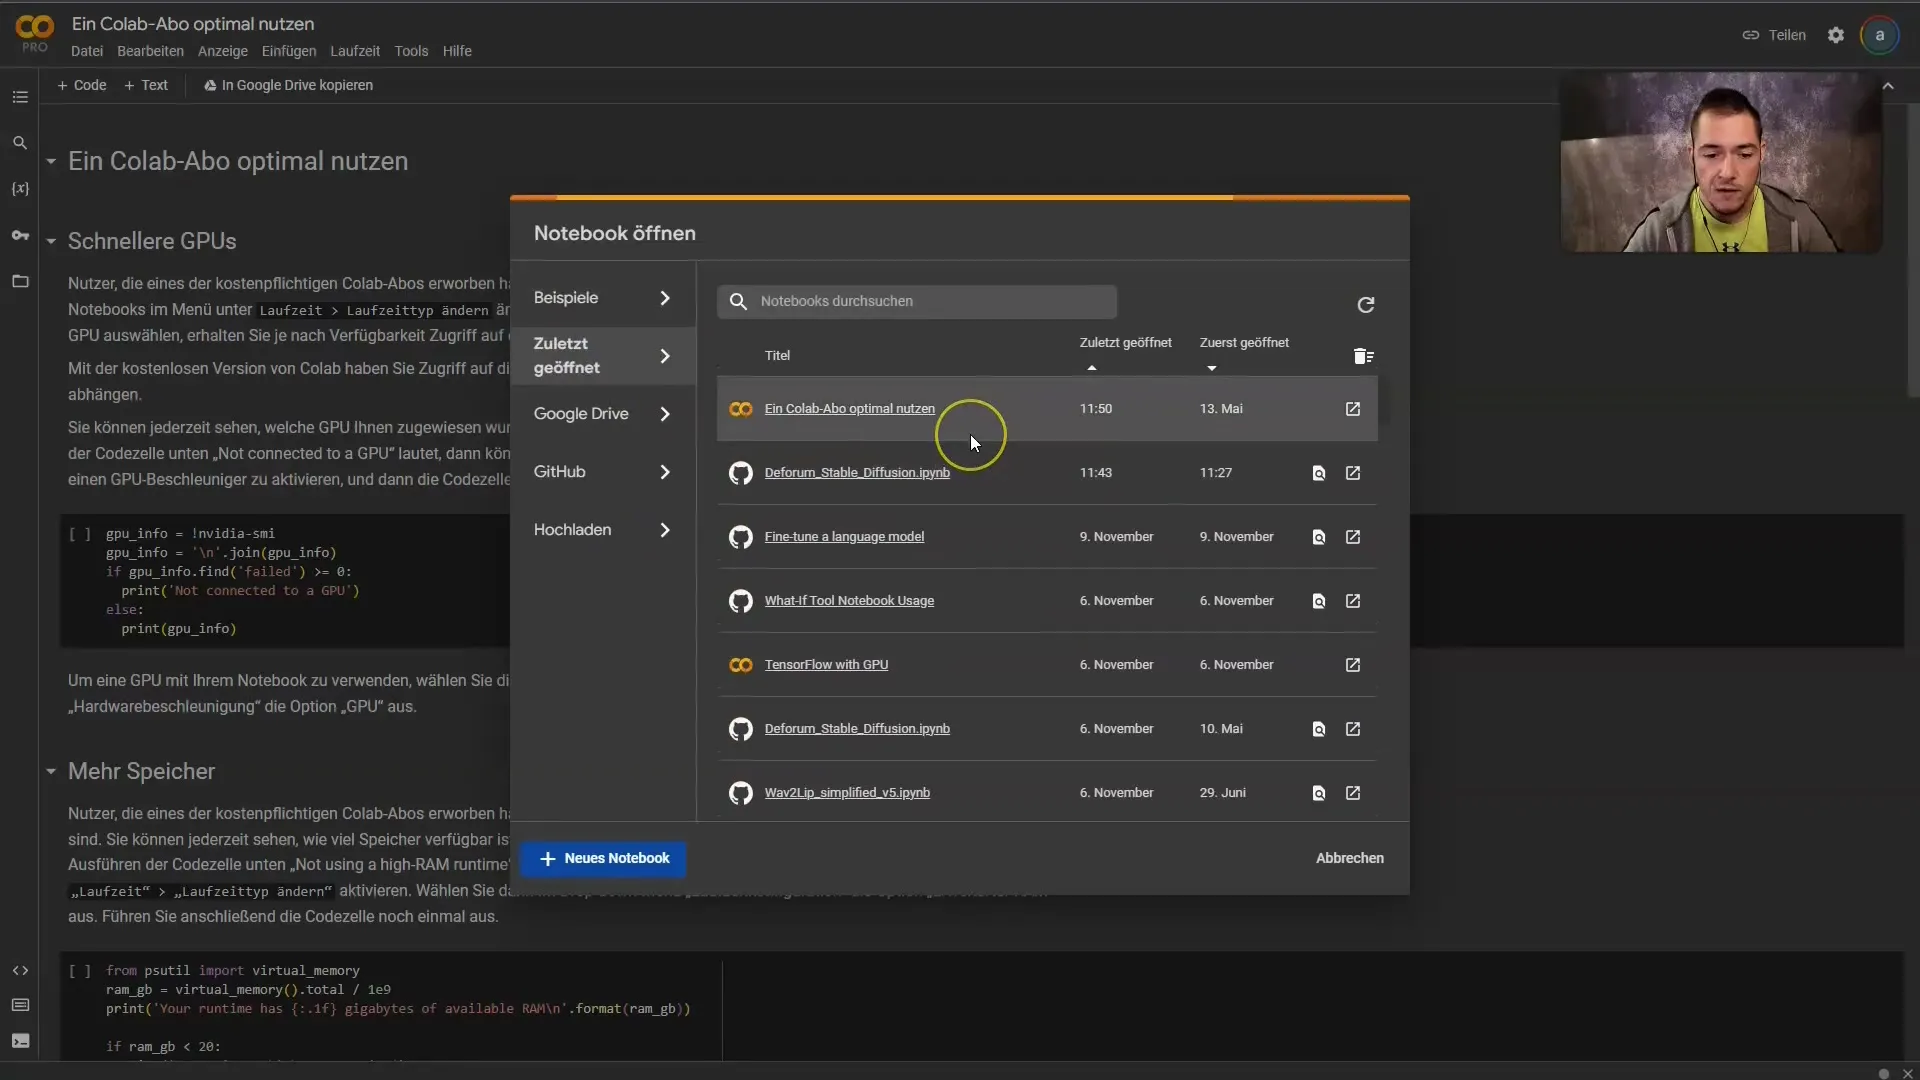Click the 'Neues Notebook' button
1920x1080 pixels.
tap(604, 858)
